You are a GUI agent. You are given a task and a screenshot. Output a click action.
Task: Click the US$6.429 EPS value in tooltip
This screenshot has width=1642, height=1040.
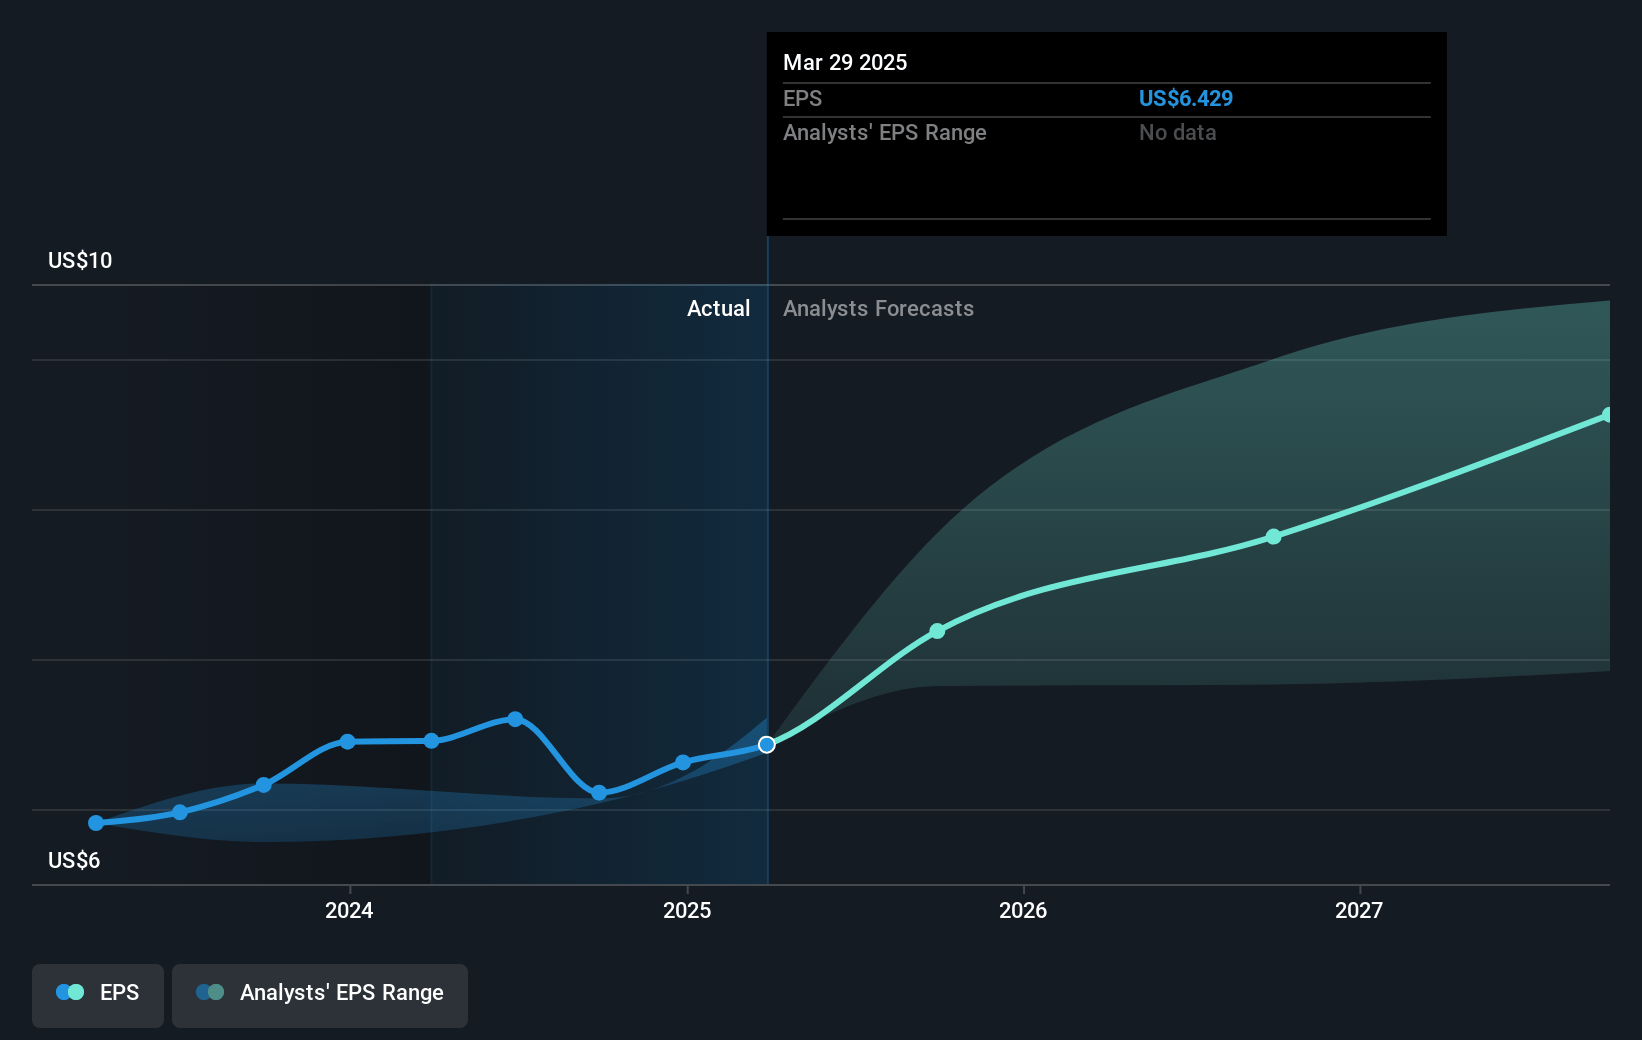1186,98
